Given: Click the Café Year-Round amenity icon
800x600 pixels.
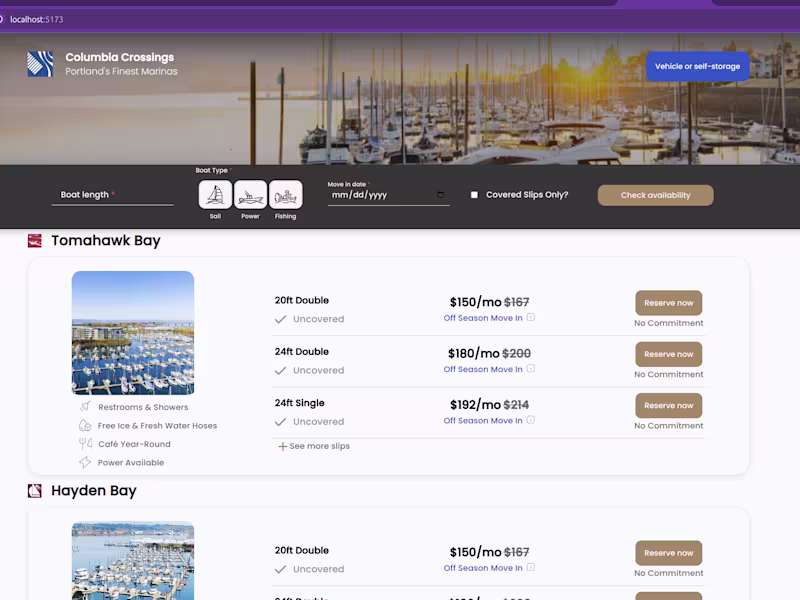Looking at the screenshot, I should (x=84, y=444).
